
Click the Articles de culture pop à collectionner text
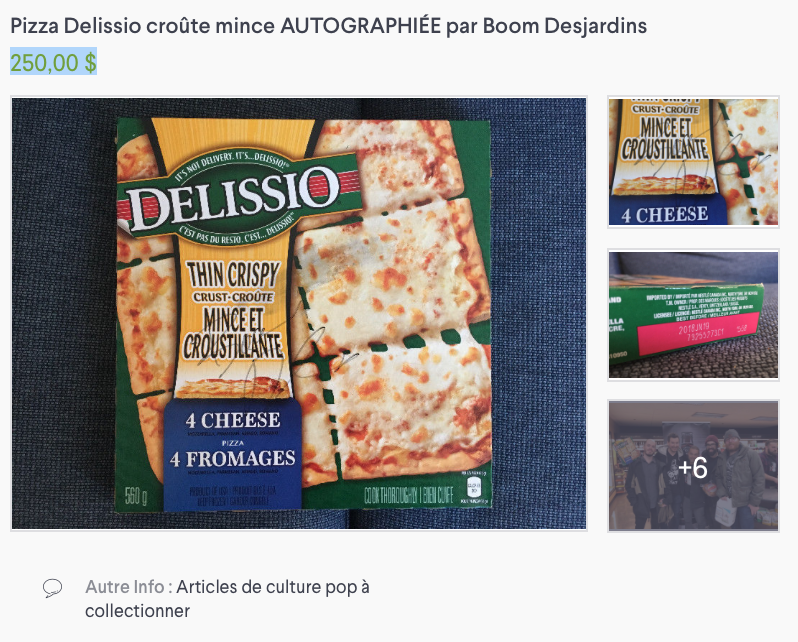(227, 599)
